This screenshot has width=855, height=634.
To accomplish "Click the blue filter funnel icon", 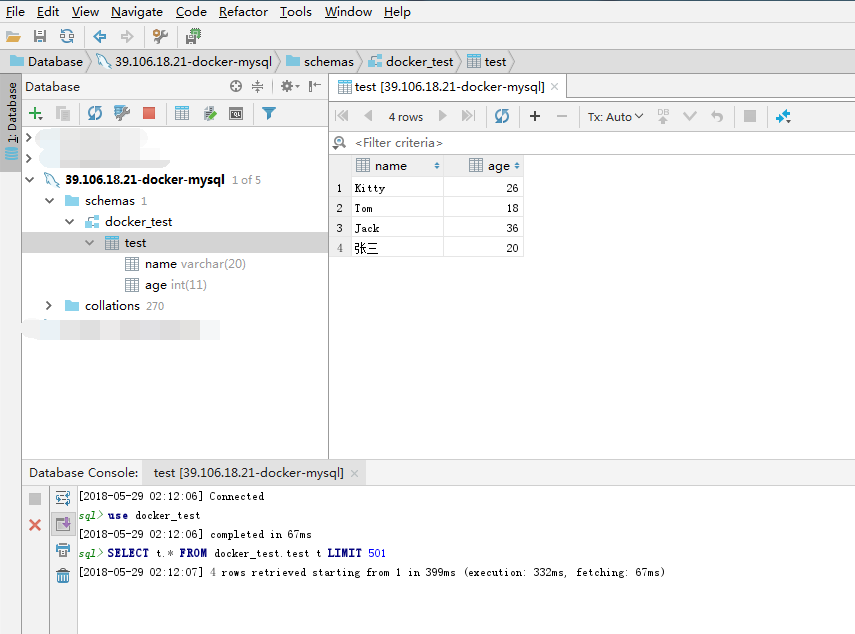I will click(269, 113).
